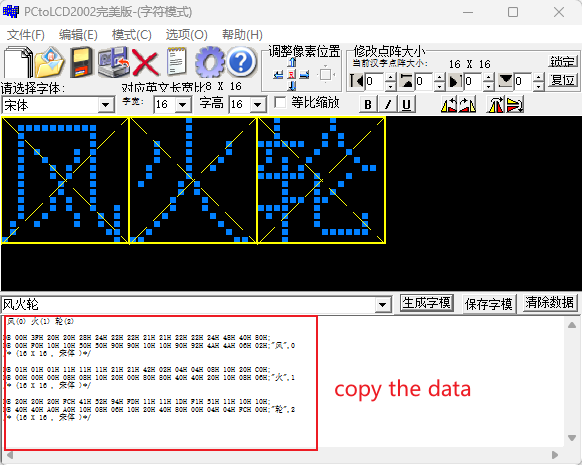Open the 编辑(E) menu
The height and width of the screenshot is (465, 582).
tap(78, 35)
